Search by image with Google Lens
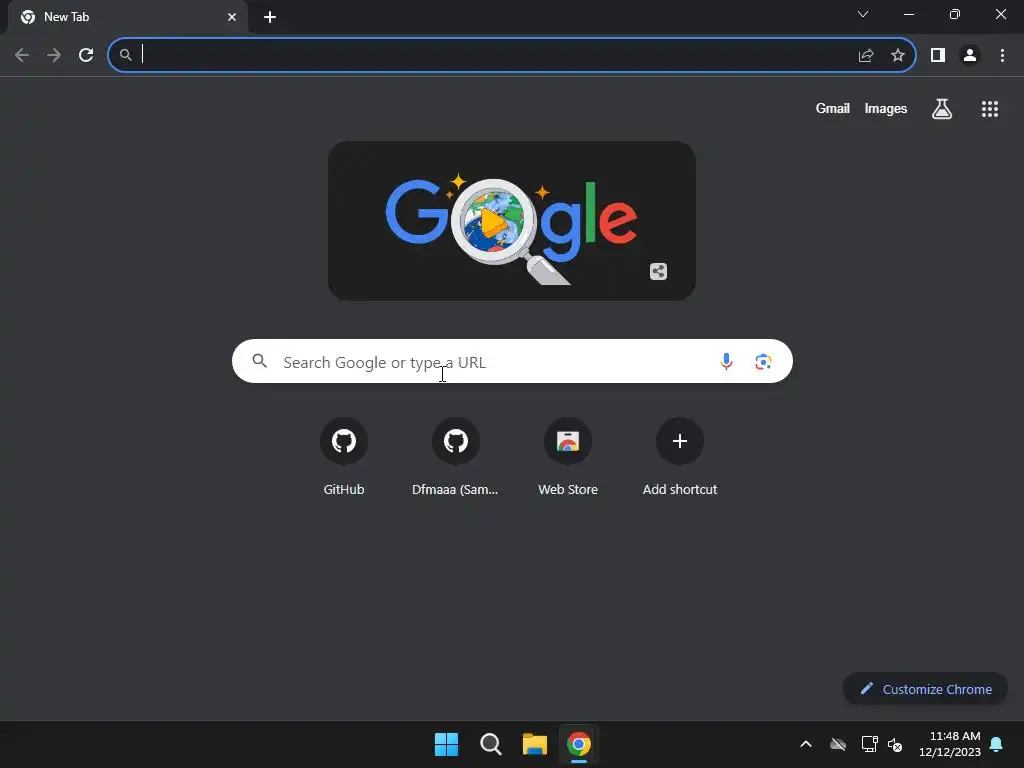This screenshot has width=1024, height=768. pos(763,361)
